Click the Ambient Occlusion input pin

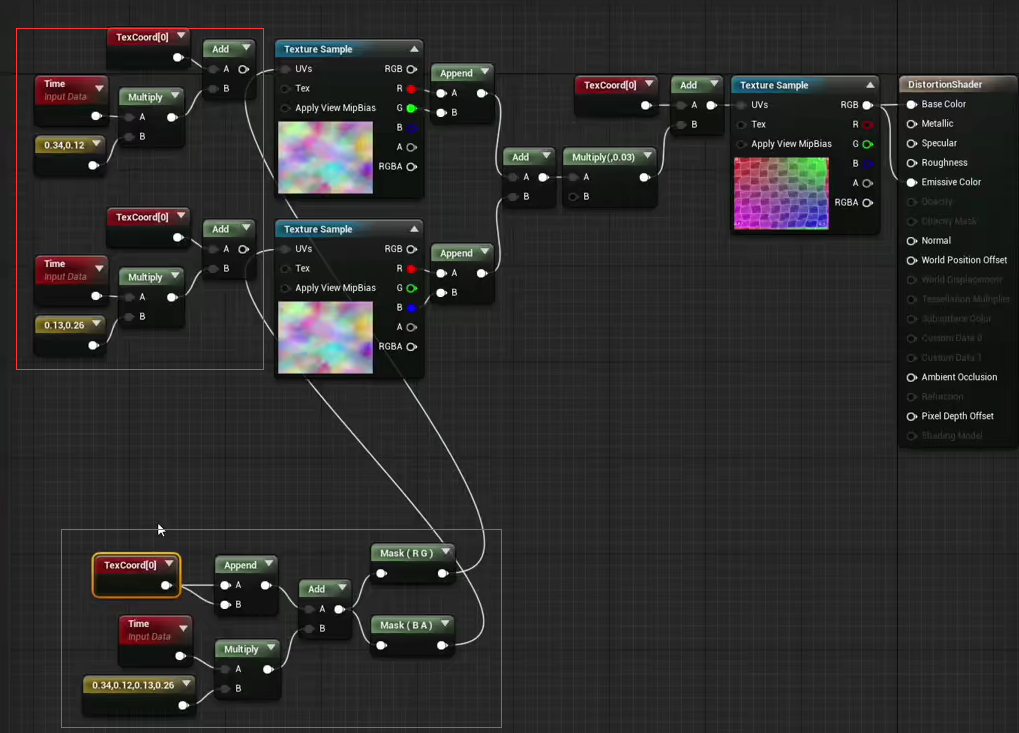tap(912, 378)
